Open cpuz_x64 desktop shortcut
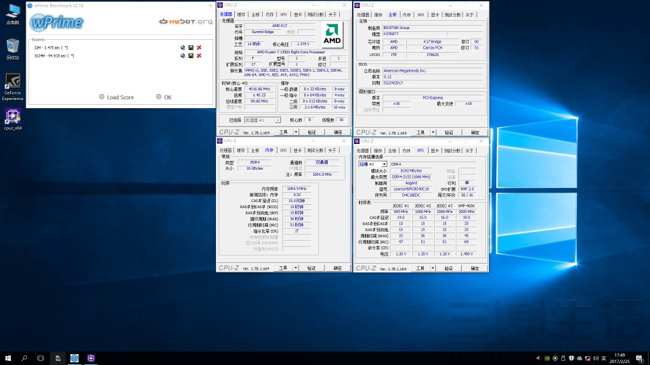This screenshot has height=365, width=650. click(x=12, y=119)
